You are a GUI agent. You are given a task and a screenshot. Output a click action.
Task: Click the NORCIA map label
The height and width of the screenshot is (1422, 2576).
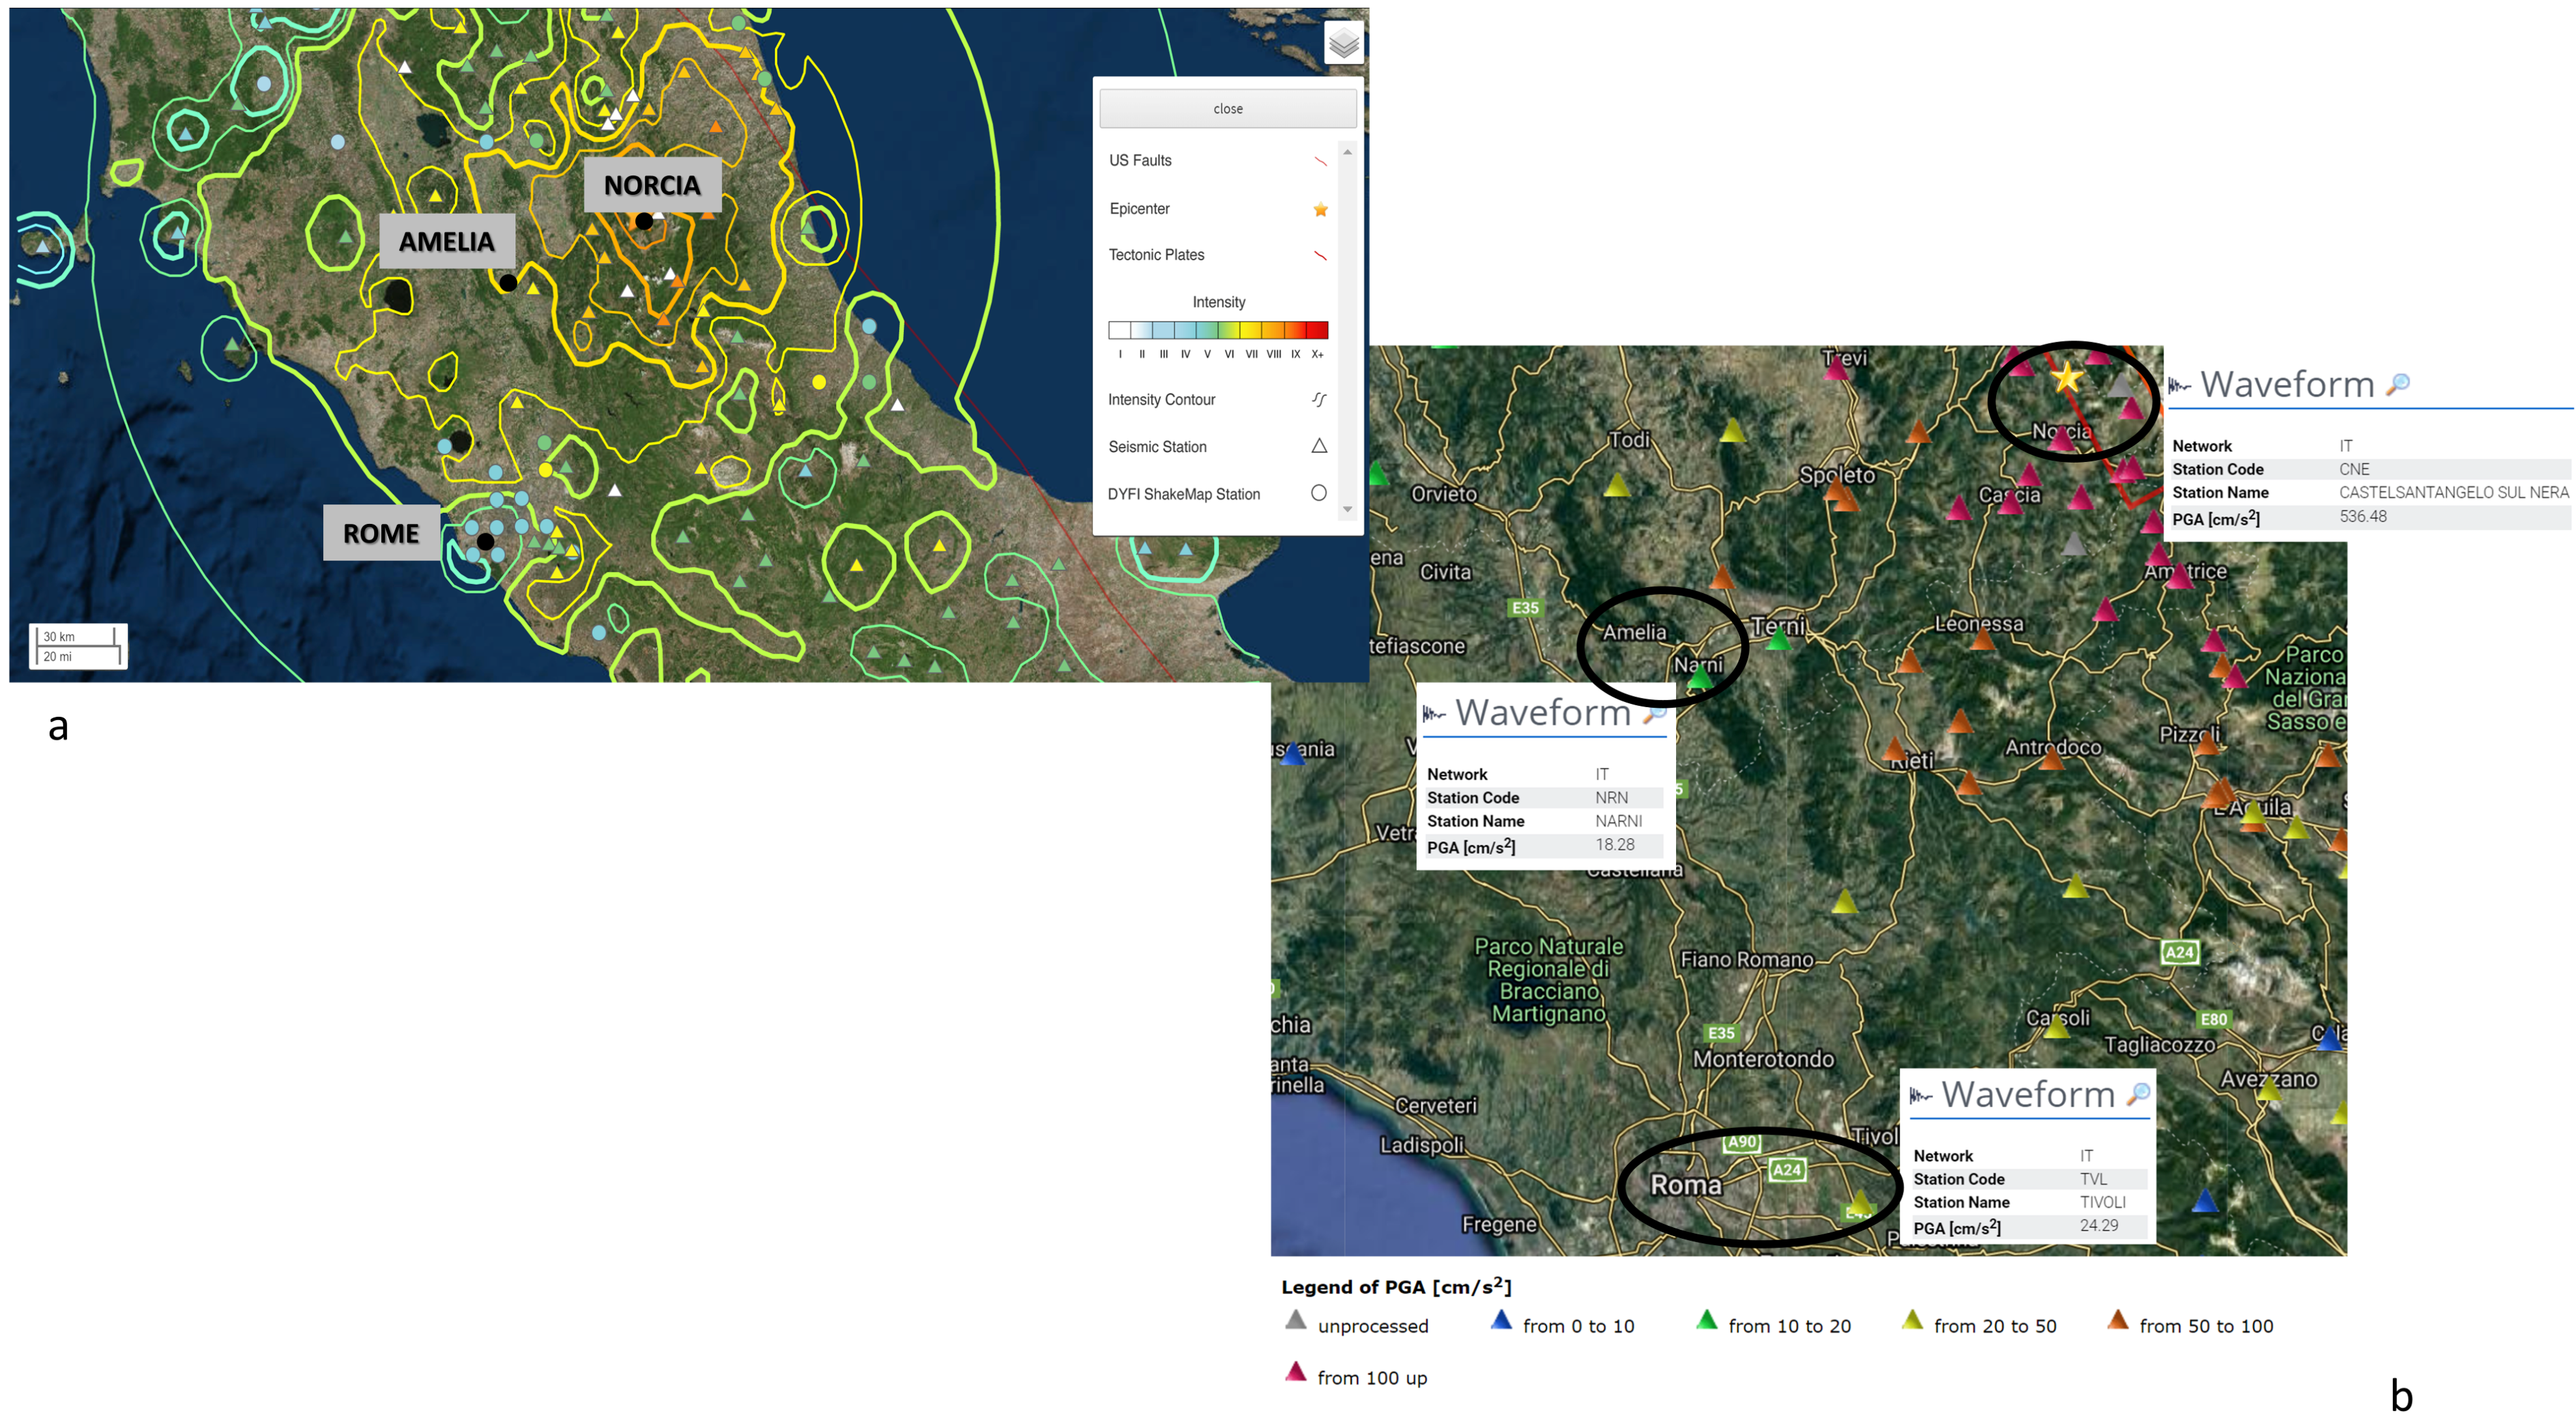coord(652,185)
